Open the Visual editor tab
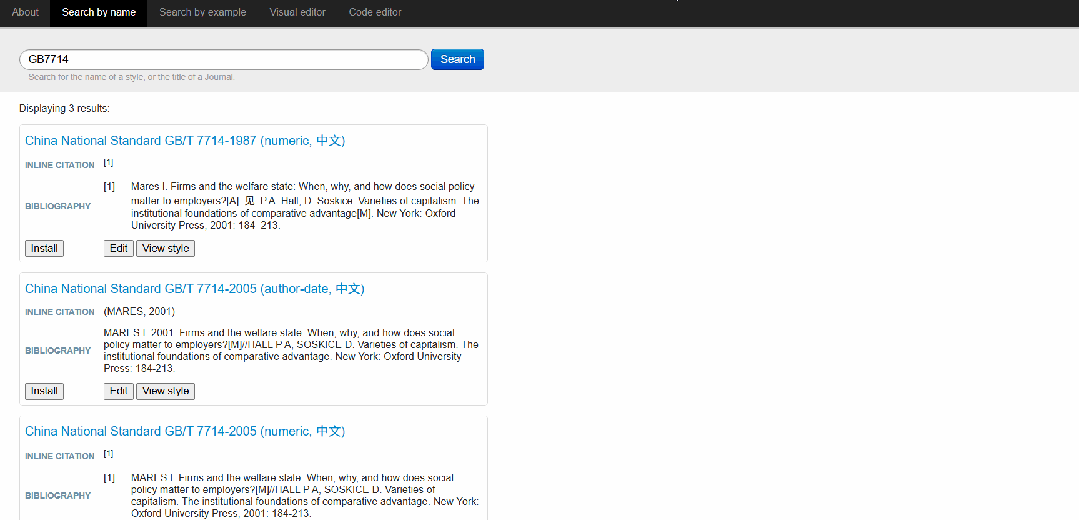The image size is (1079, 520). 297,12
